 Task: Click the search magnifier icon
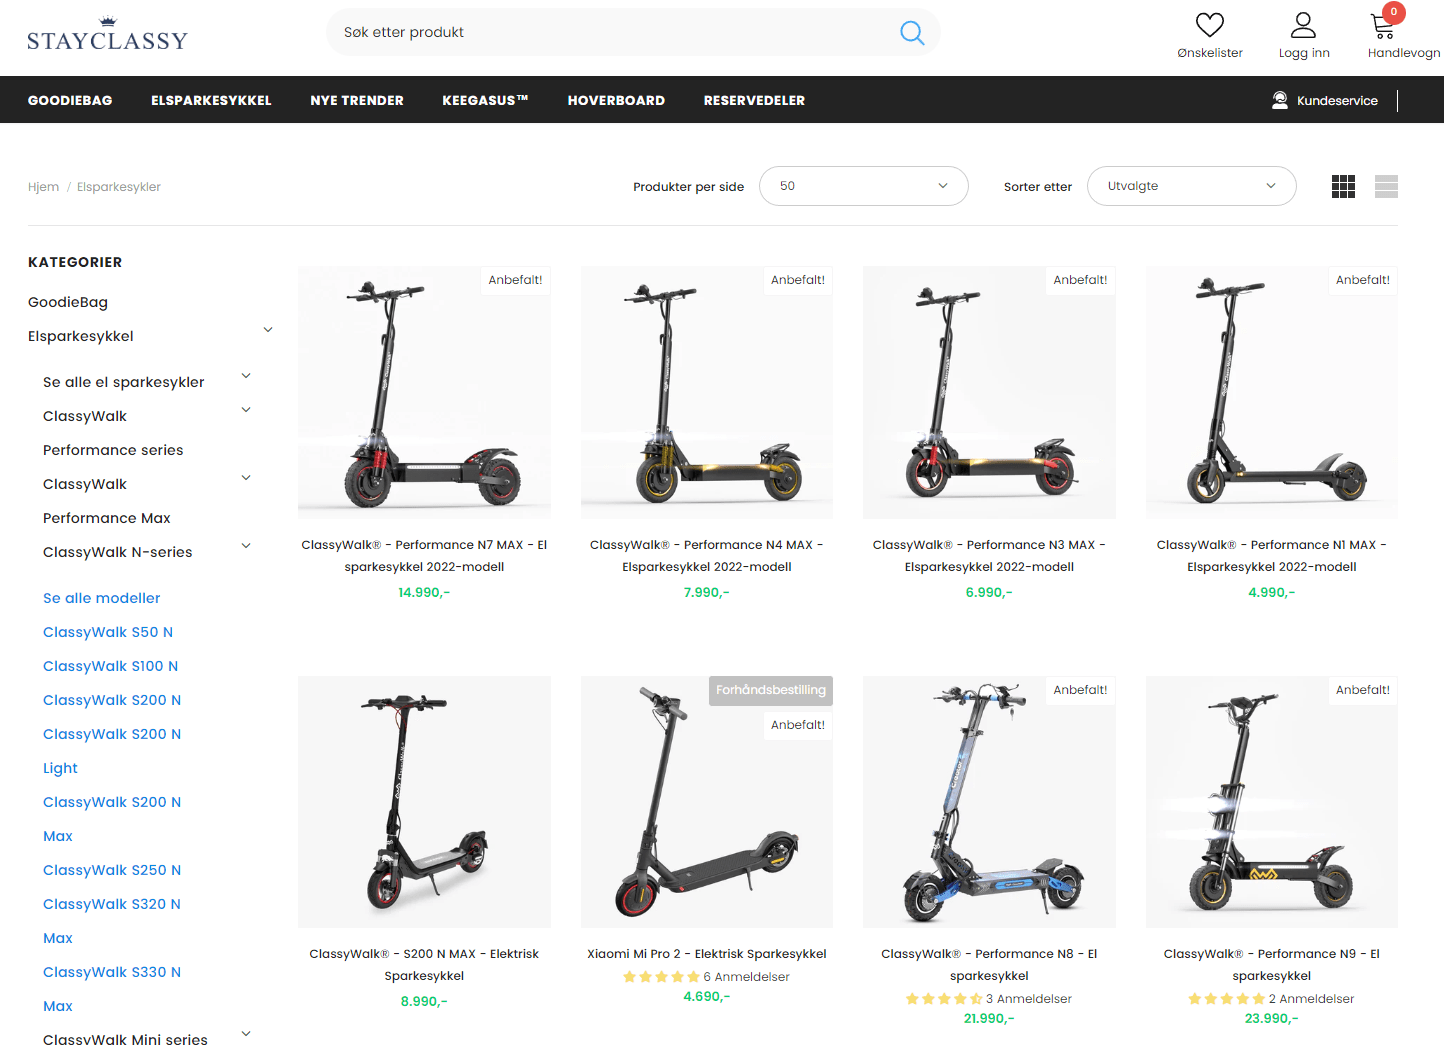coord(911,33)
